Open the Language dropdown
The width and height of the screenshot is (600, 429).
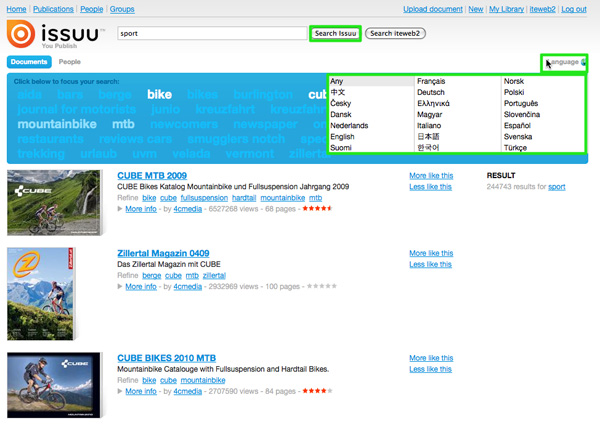[564, 62]
